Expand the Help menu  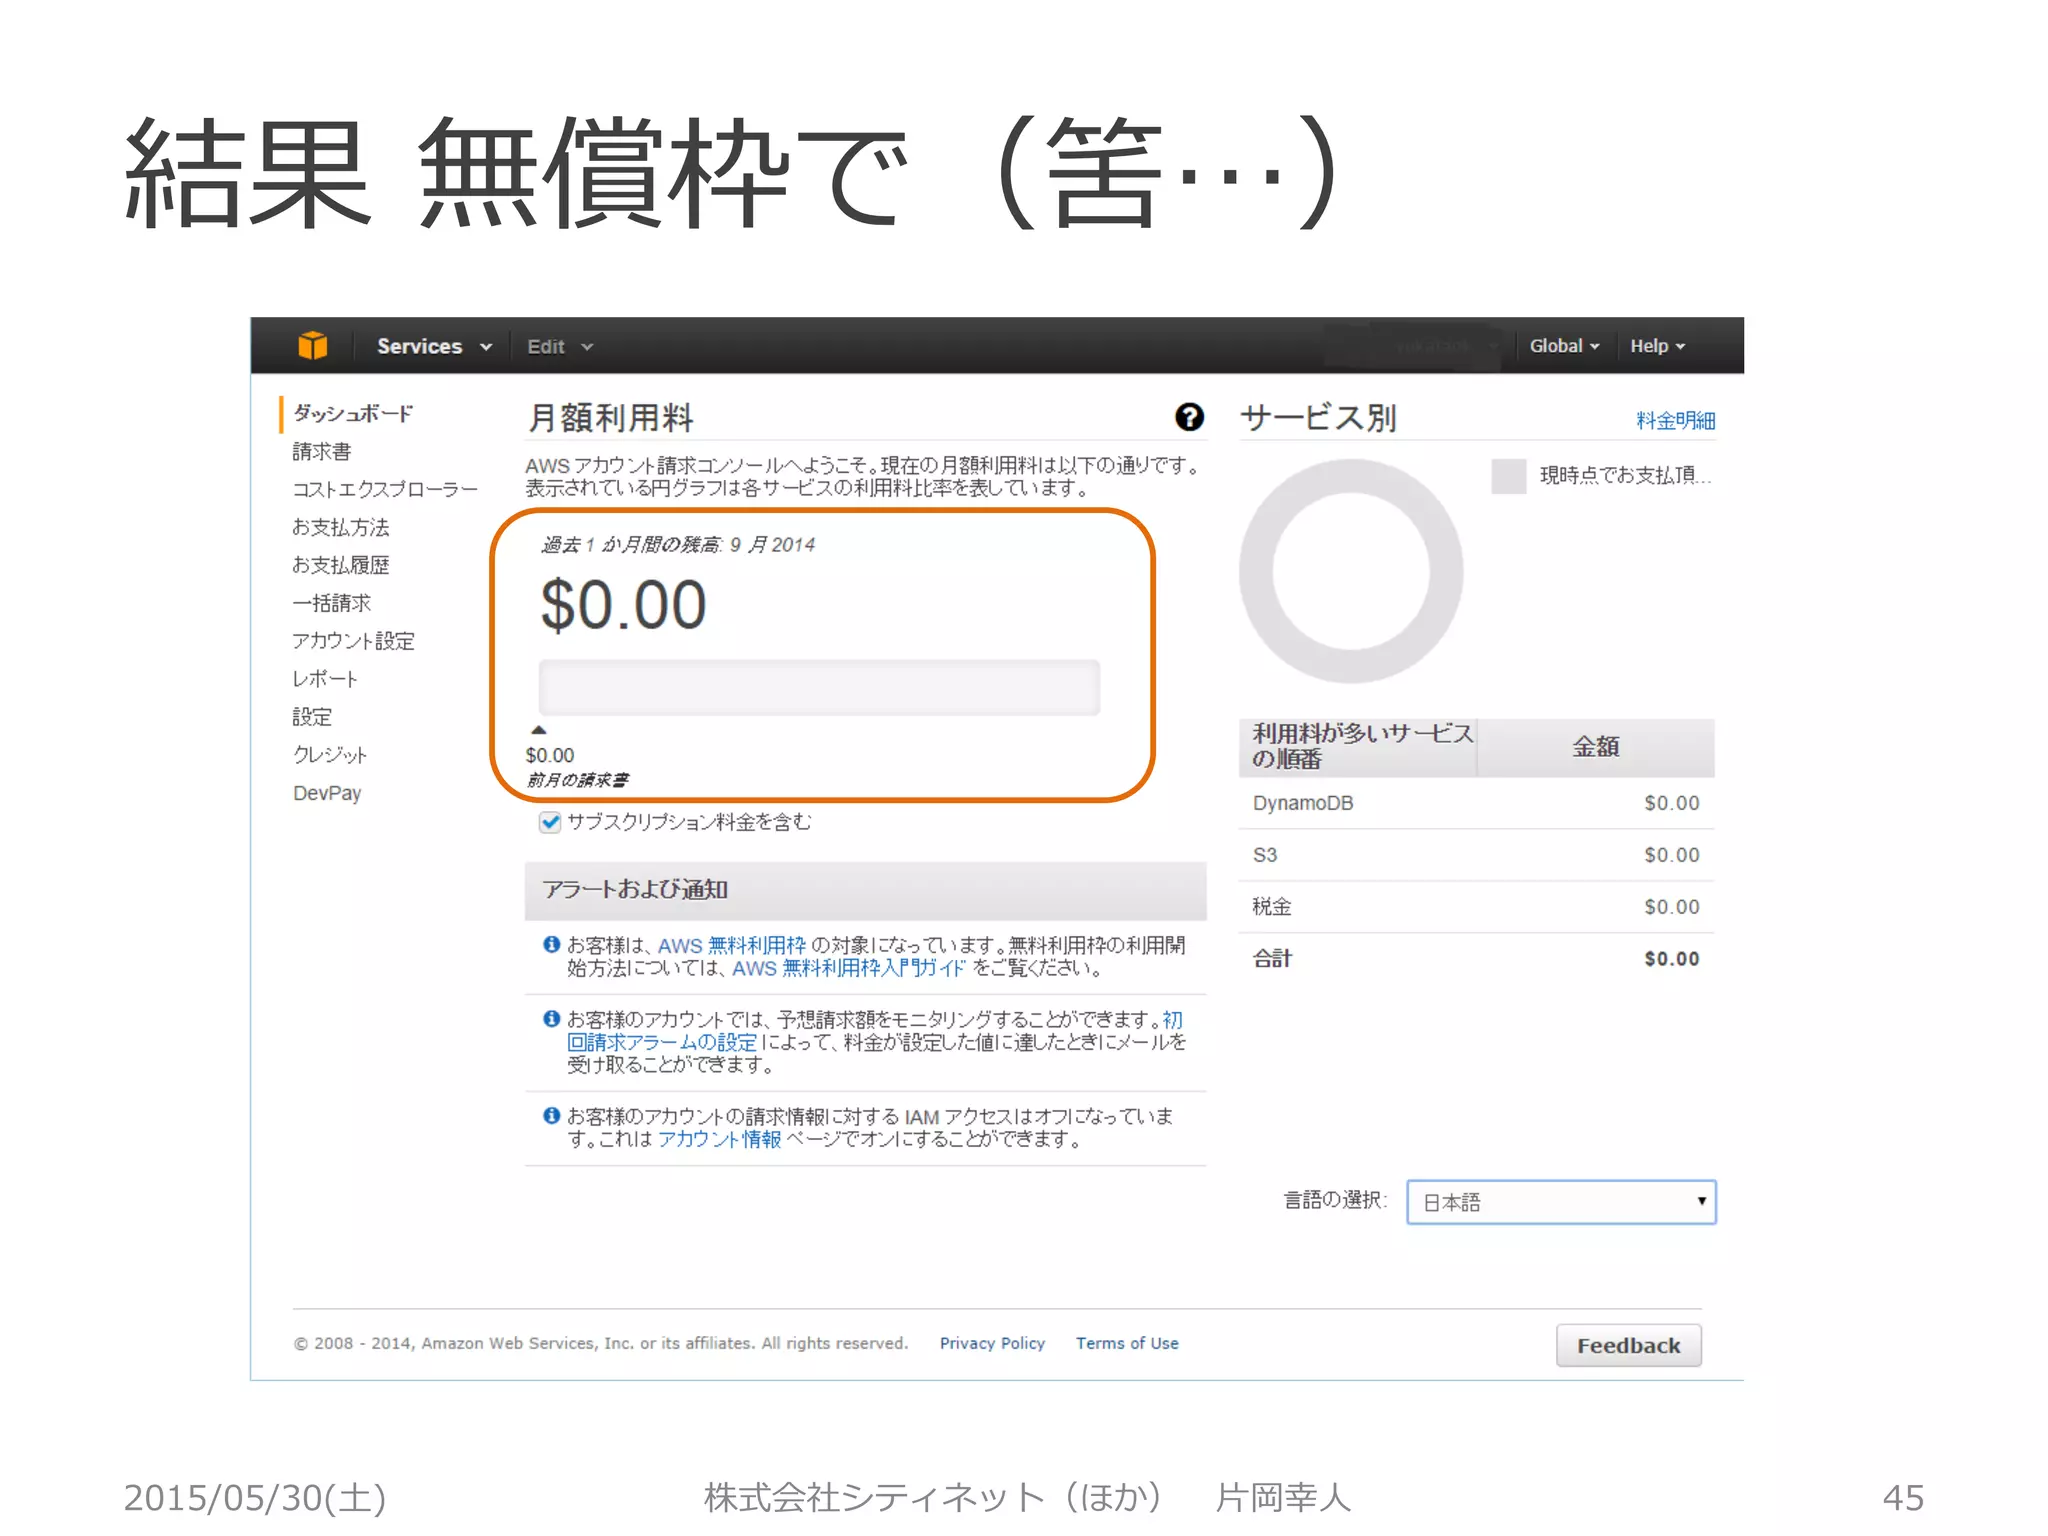click(1657, 346)
